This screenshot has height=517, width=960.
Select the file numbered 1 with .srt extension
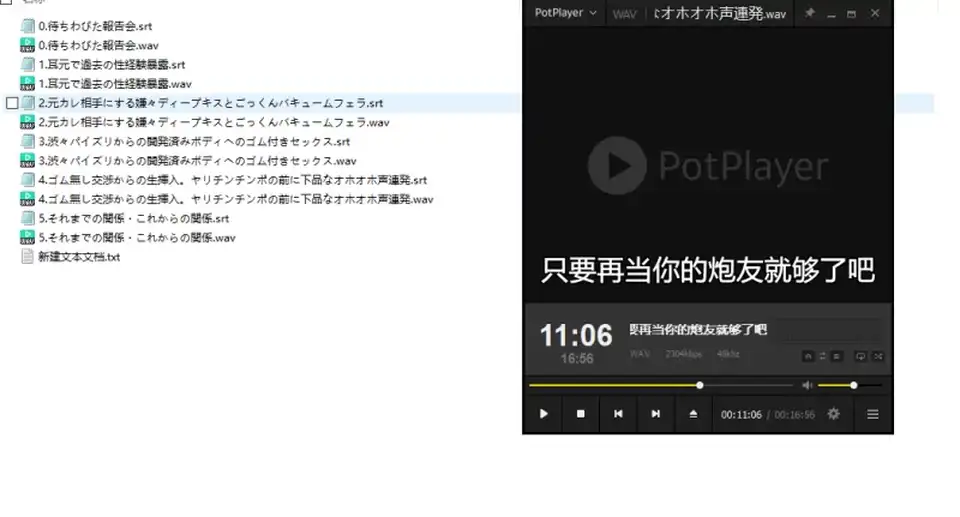(x=111, y=64)
